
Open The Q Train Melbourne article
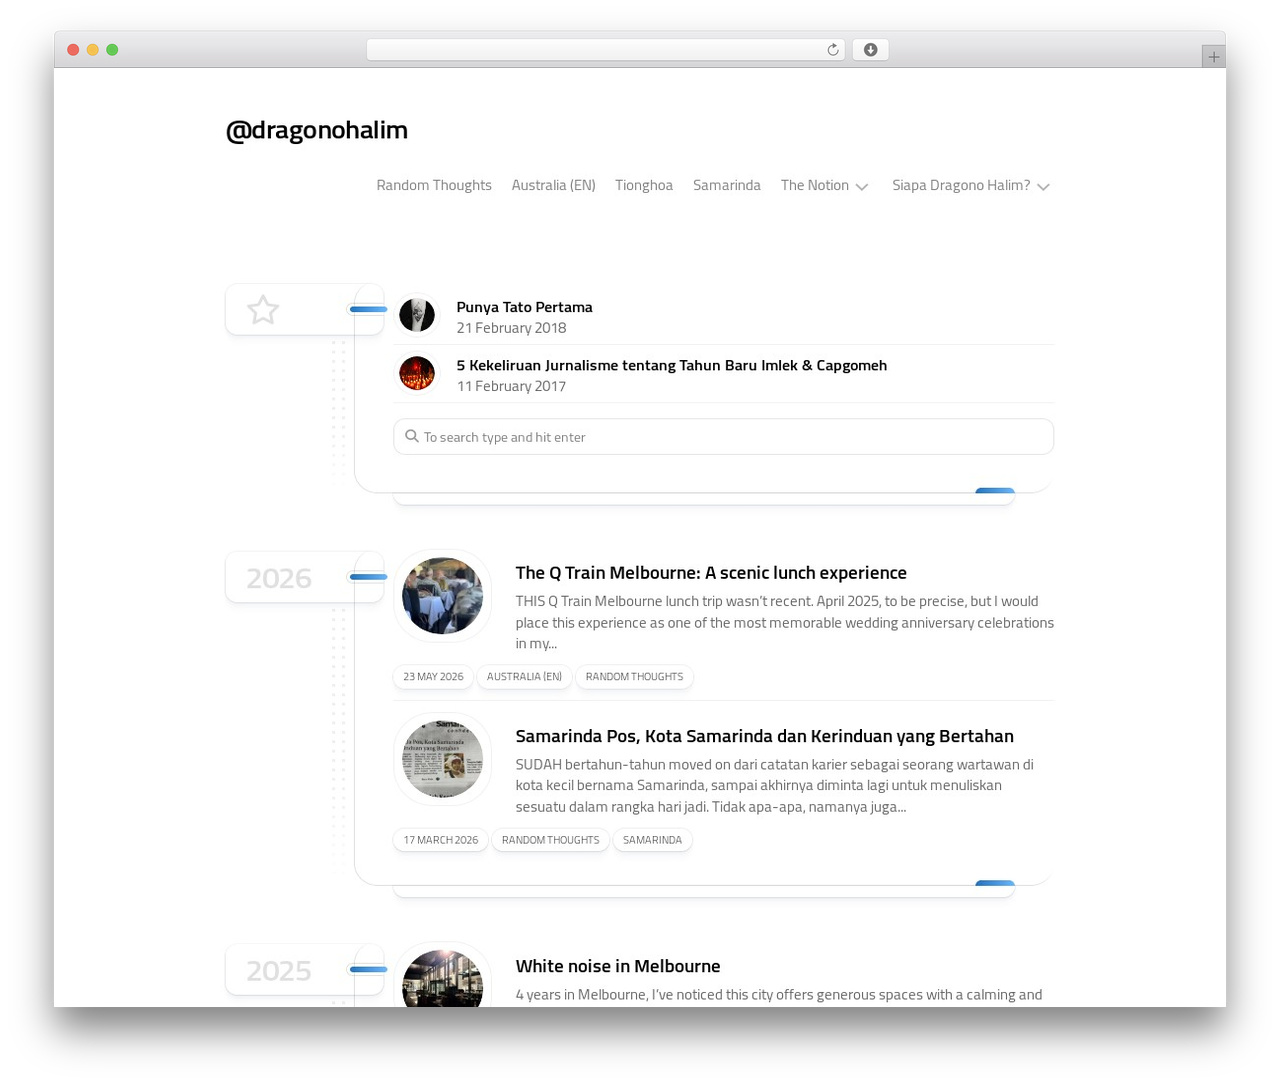711,573
